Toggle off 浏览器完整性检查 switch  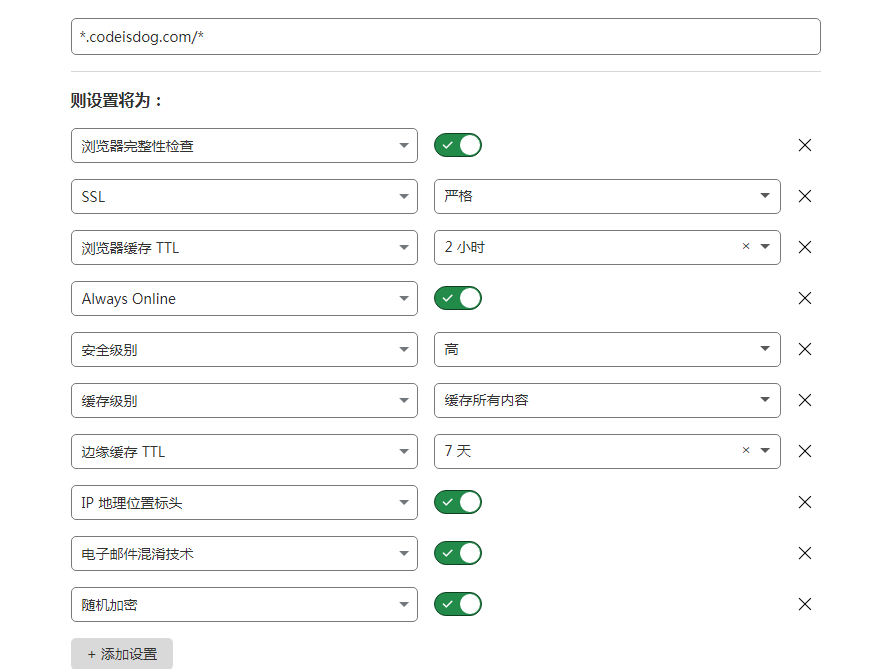[458, 145]
